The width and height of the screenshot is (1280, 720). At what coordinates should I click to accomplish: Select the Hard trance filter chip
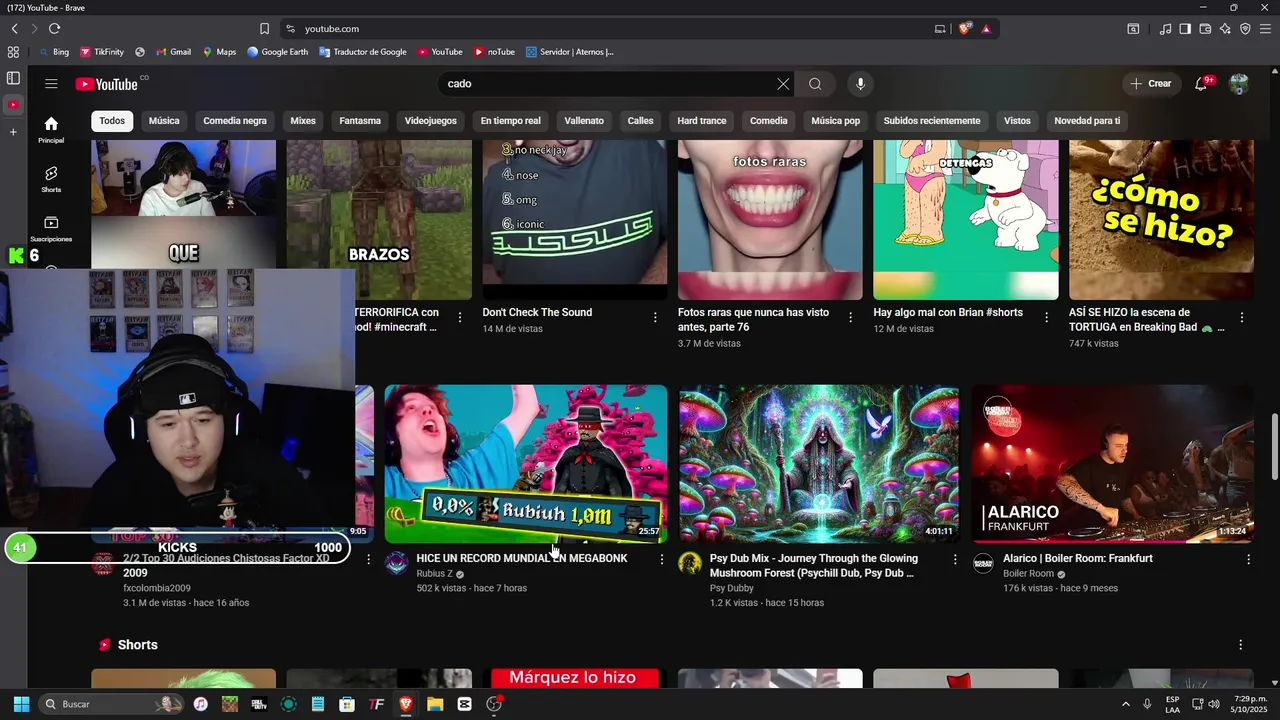[701, 121]
